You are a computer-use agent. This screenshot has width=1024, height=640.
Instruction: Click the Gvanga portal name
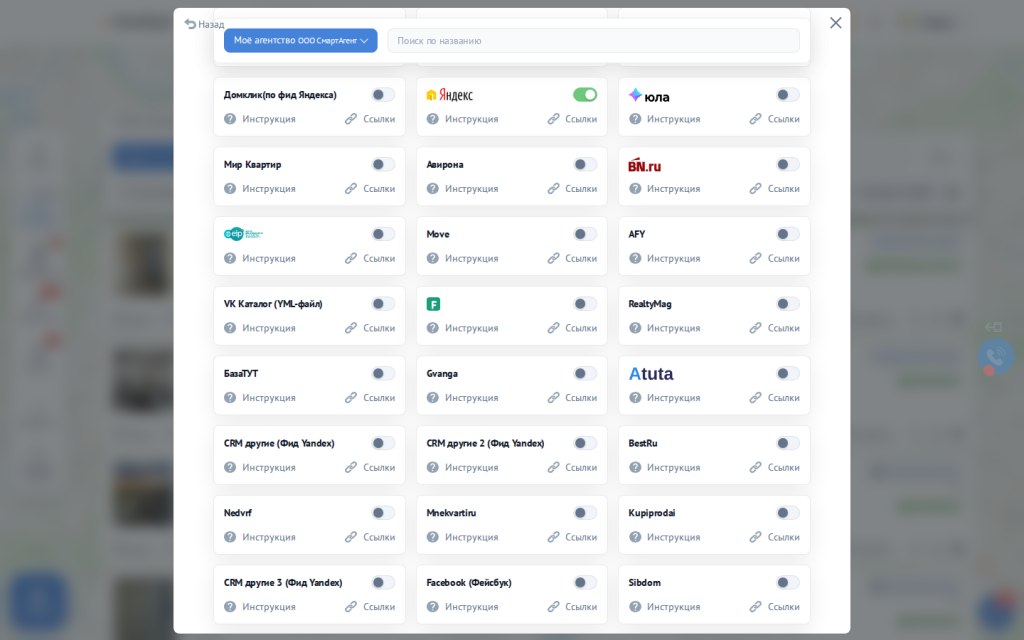click(x=442, y=374)
